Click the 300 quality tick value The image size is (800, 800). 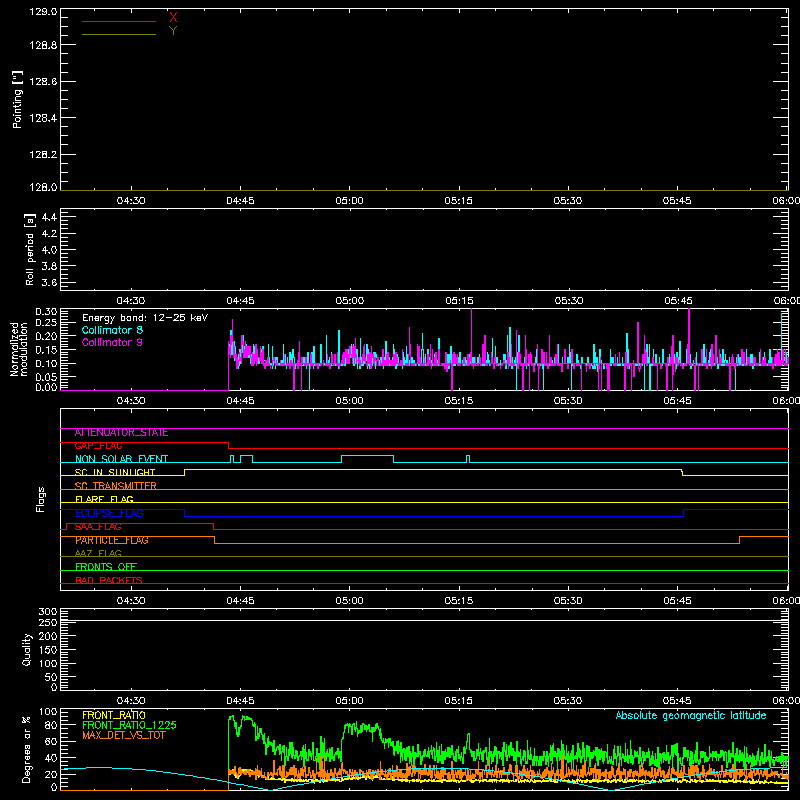[47, 612]
